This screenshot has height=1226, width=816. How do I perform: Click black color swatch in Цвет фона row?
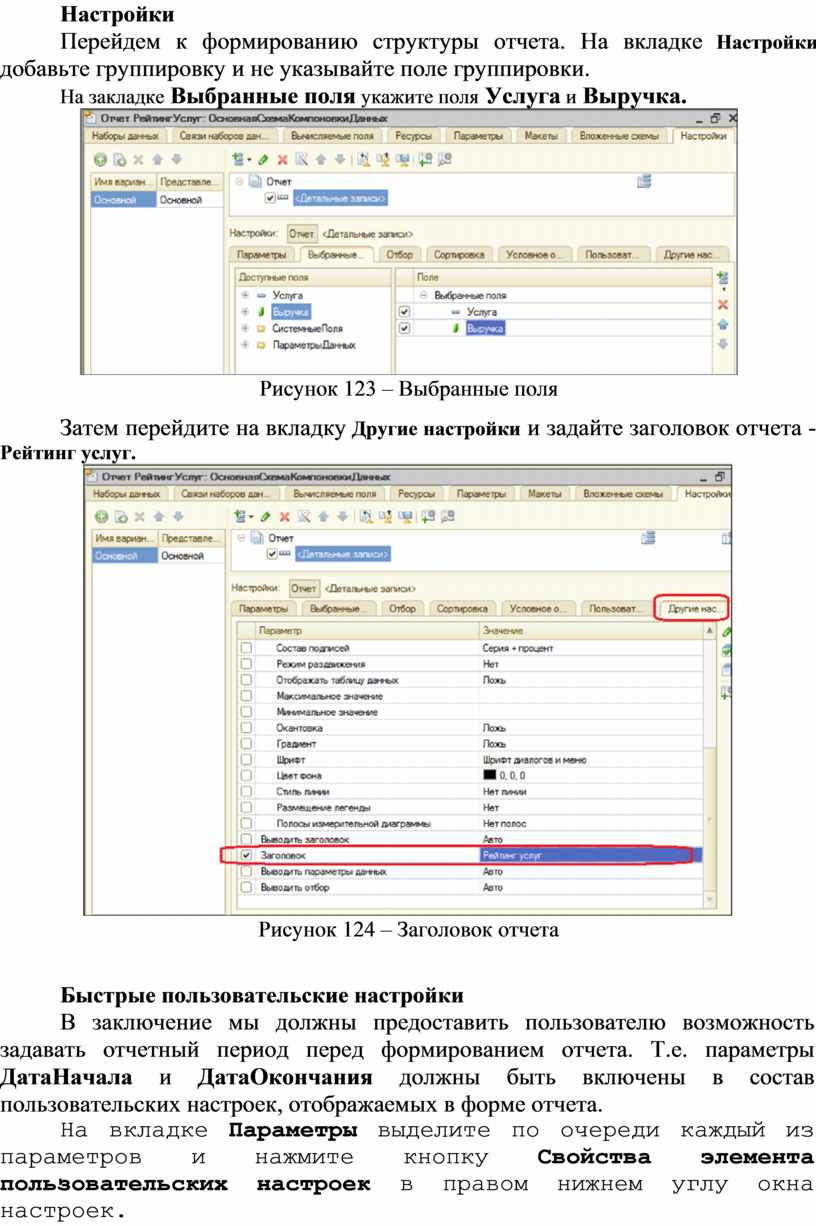489,776
